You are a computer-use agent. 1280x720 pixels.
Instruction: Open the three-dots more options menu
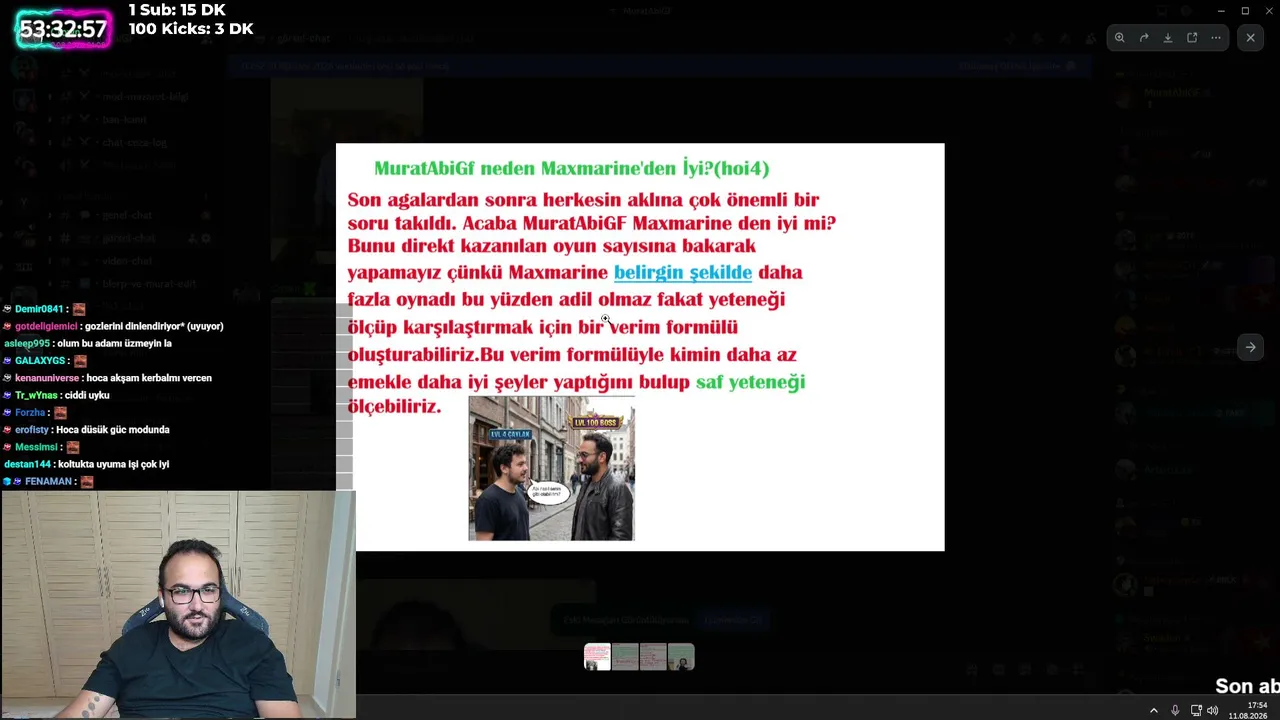tap(1216, 38)
